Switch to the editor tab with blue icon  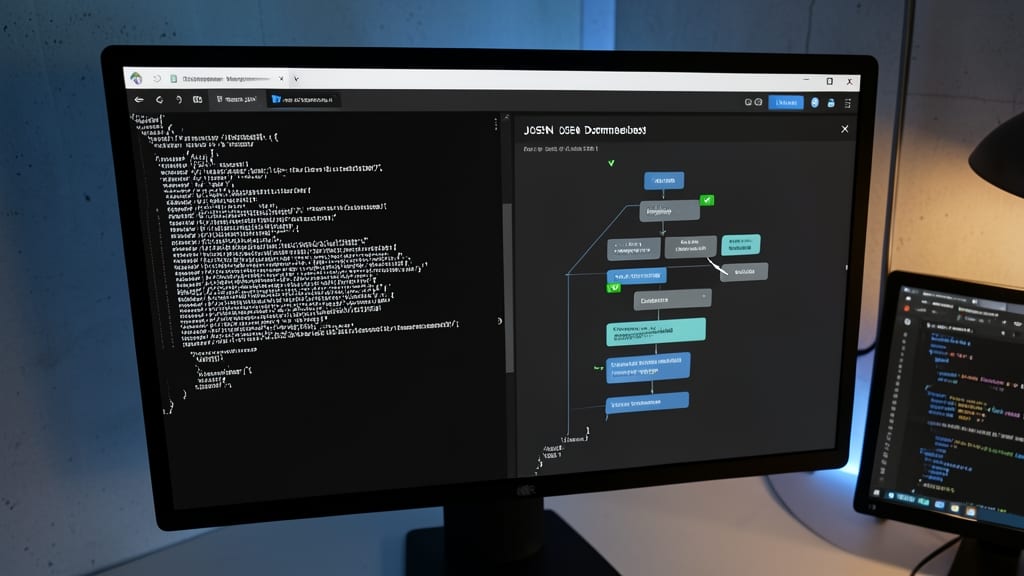pyautogui.click(x=302, y=100)
